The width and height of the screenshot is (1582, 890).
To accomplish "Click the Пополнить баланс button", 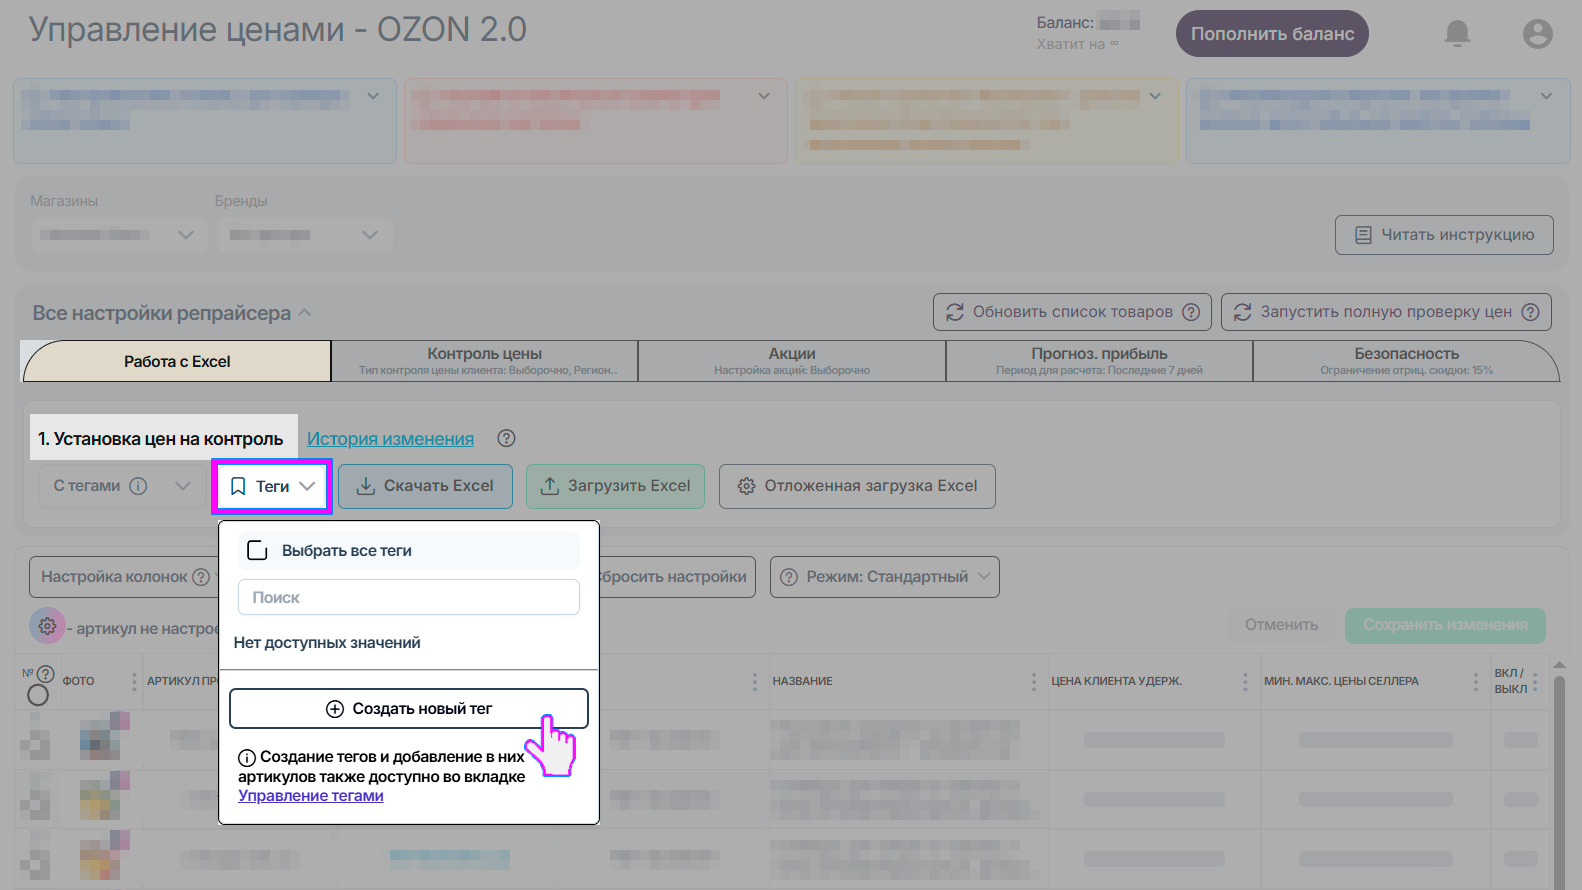I will click(x=1272, y=34).
